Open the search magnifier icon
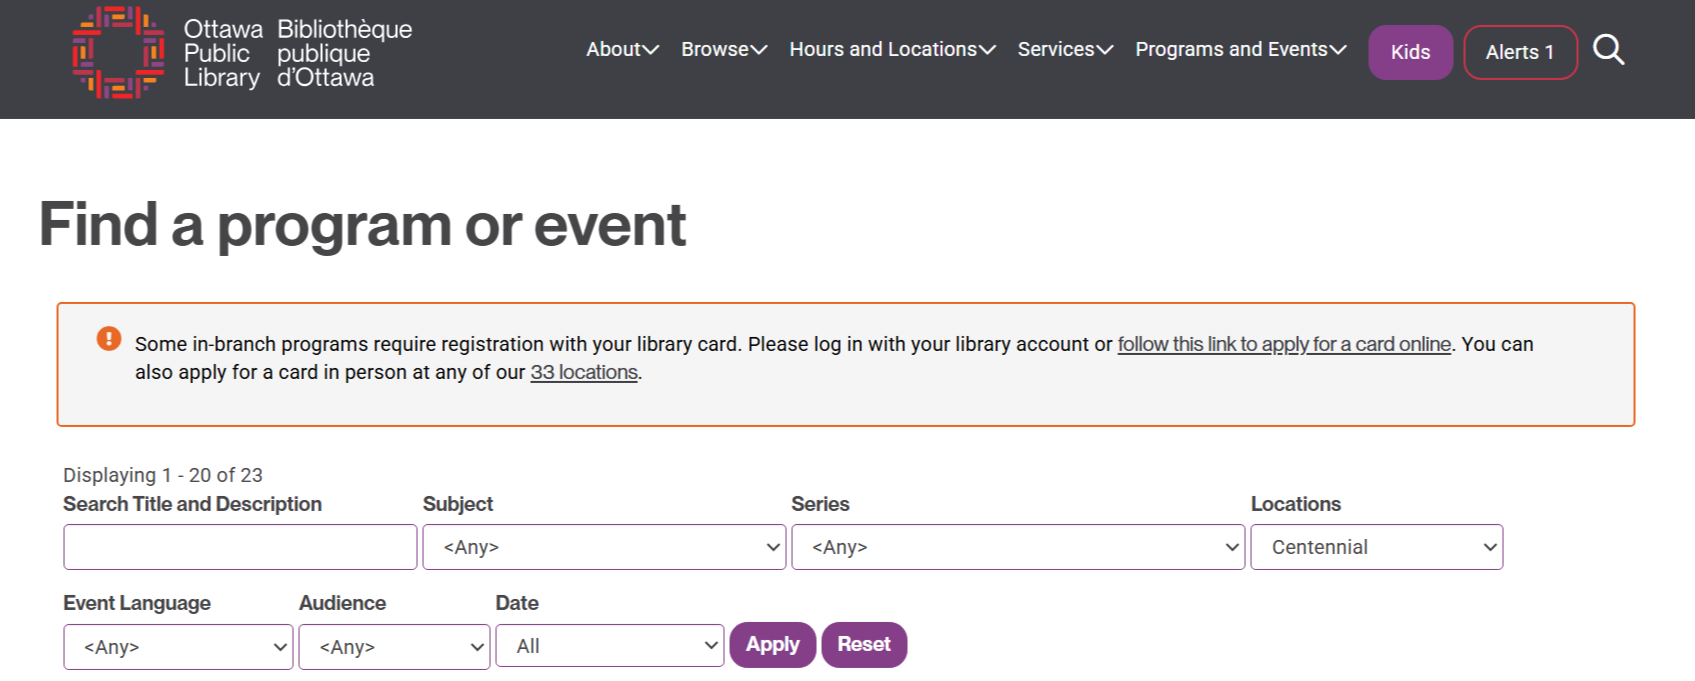1695x681 pixels. 1608,50
